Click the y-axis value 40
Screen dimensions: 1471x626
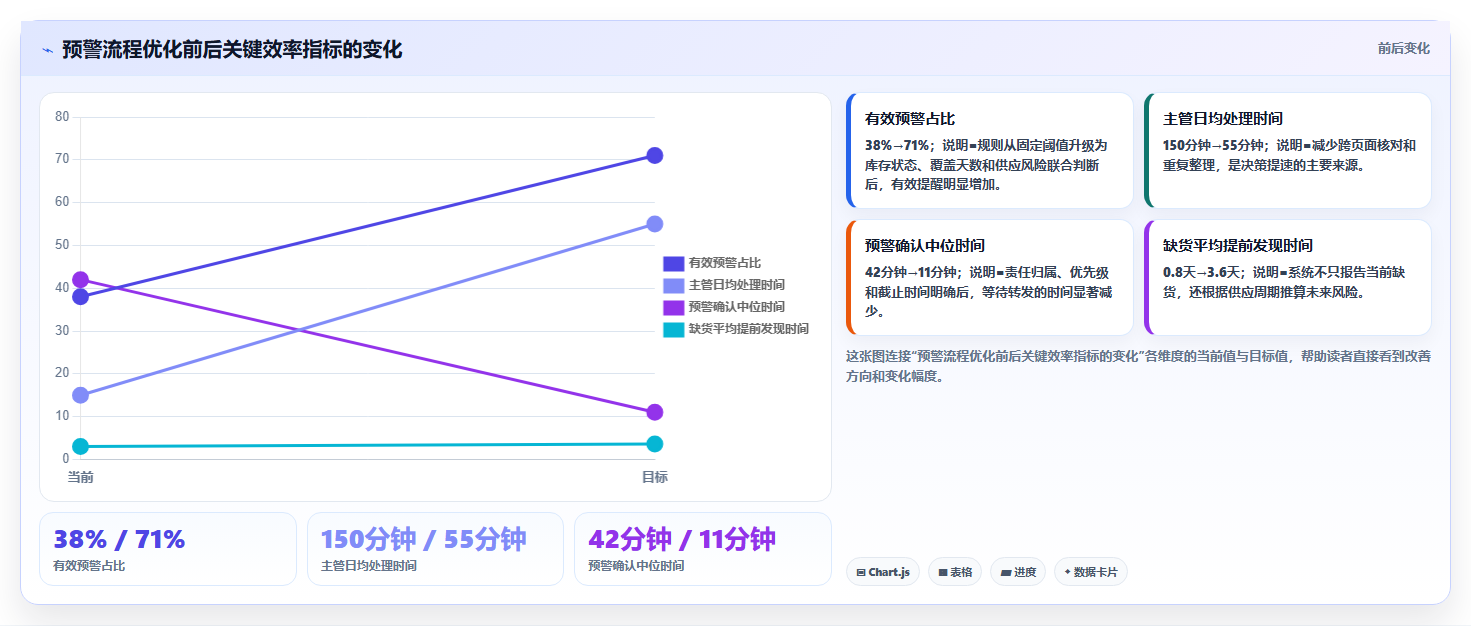click(x=62, y=287)
